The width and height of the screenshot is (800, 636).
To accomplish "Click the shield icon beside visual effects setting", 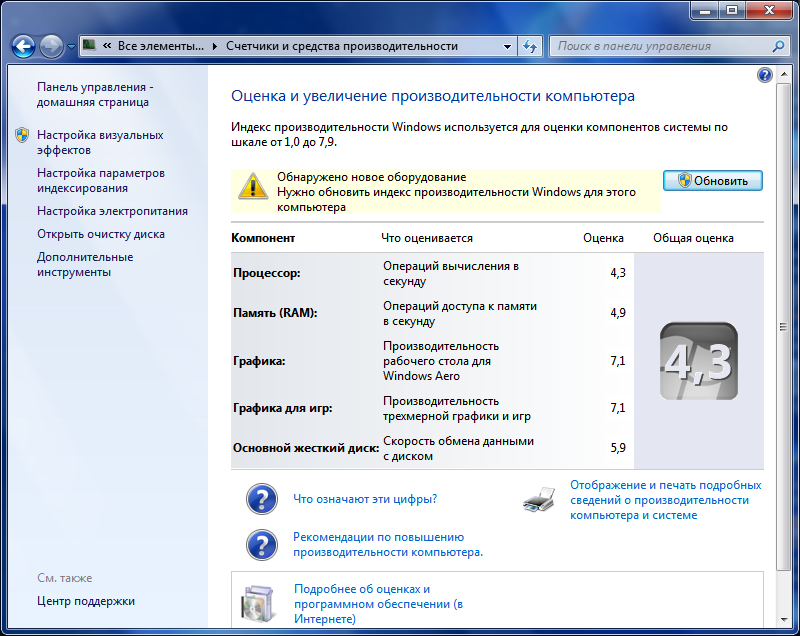I will (x=22, y=135).
